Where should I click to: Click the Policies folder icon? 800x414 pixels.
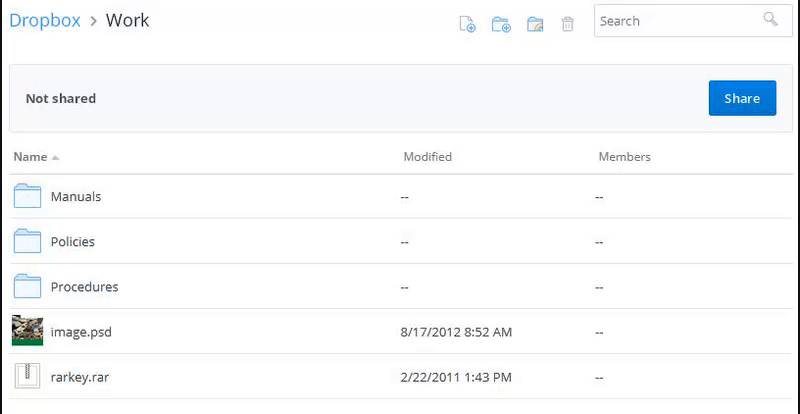click(27, 241)
